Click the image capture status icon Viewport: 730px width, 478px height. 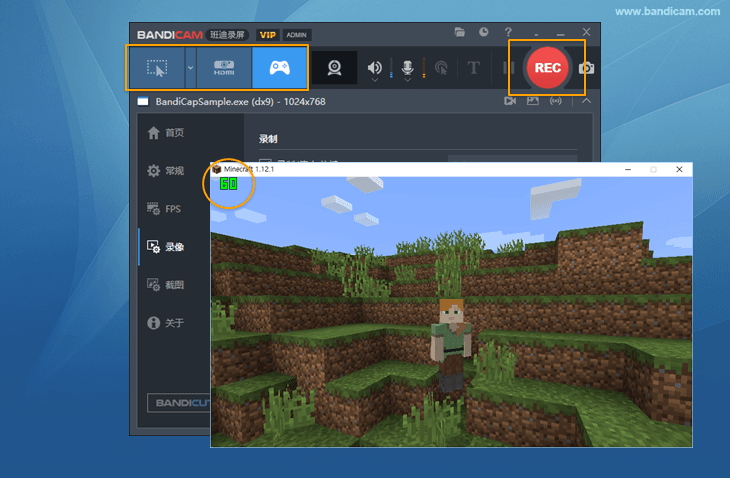coord(533,101)
